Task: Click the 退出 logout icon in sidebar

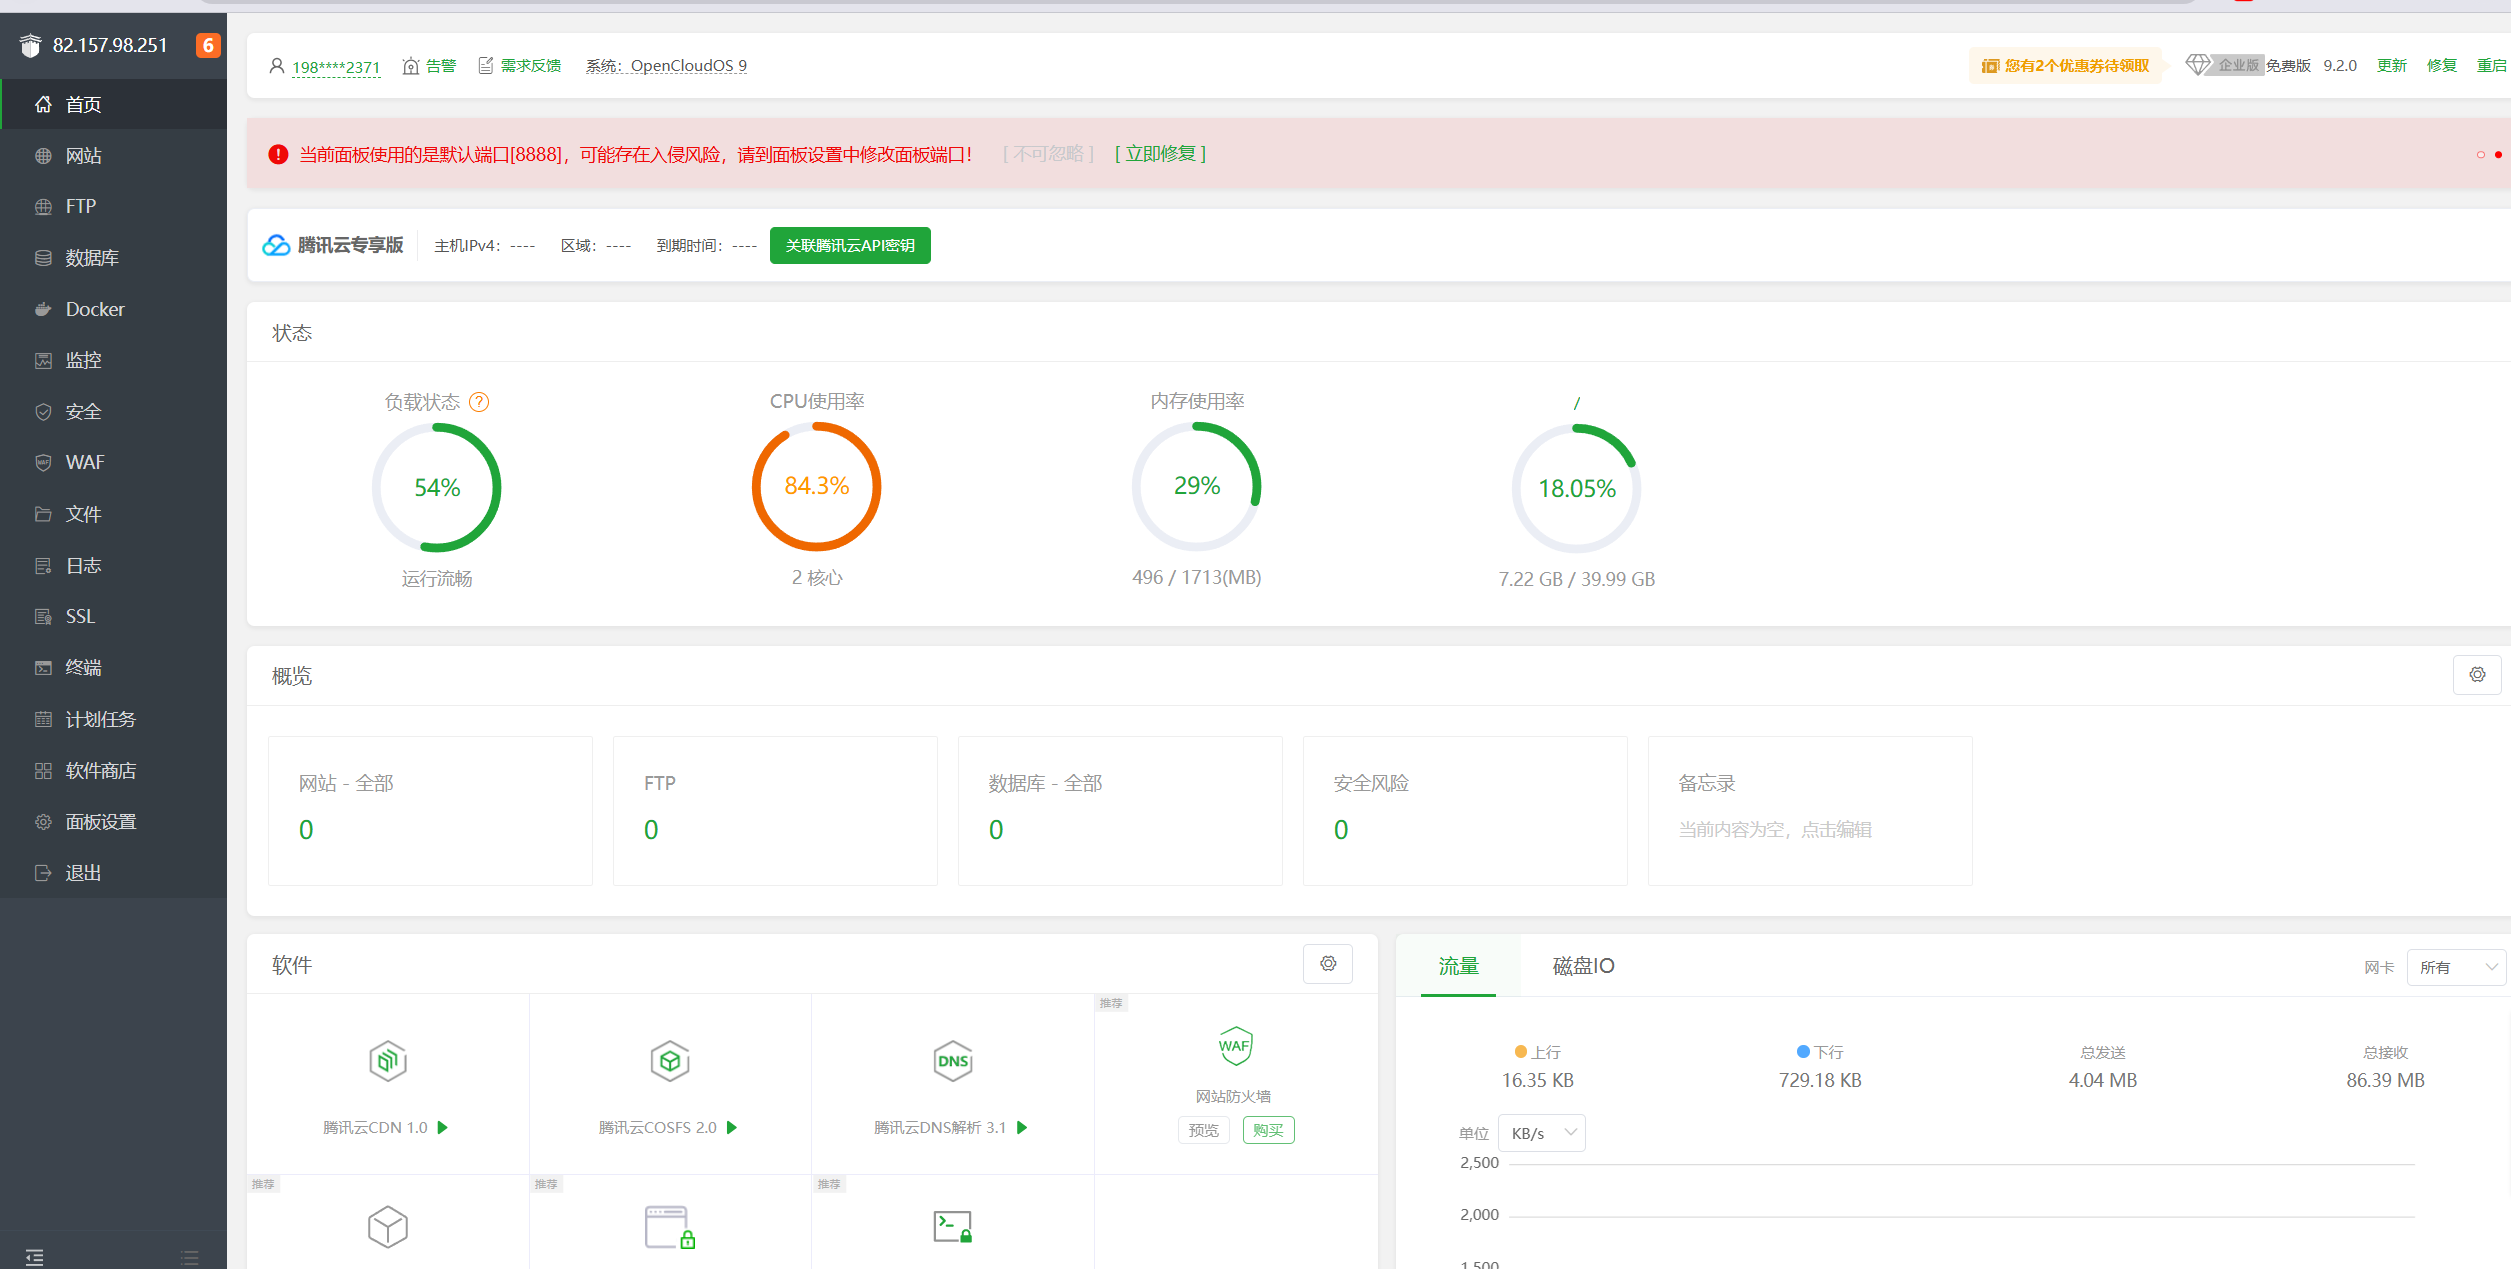Action: 43,872
